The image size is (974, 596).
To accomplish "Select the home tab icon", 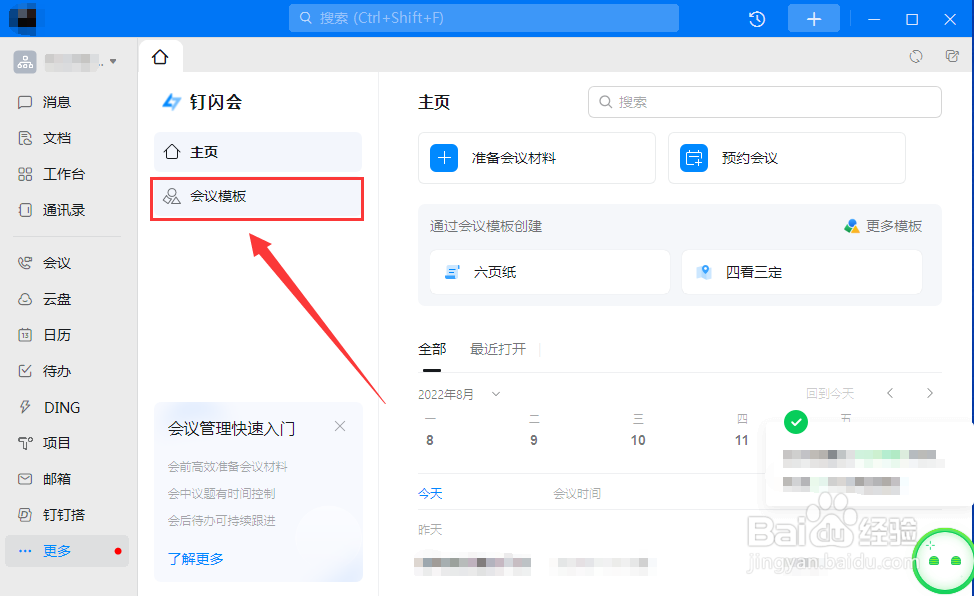I will 160,57.
